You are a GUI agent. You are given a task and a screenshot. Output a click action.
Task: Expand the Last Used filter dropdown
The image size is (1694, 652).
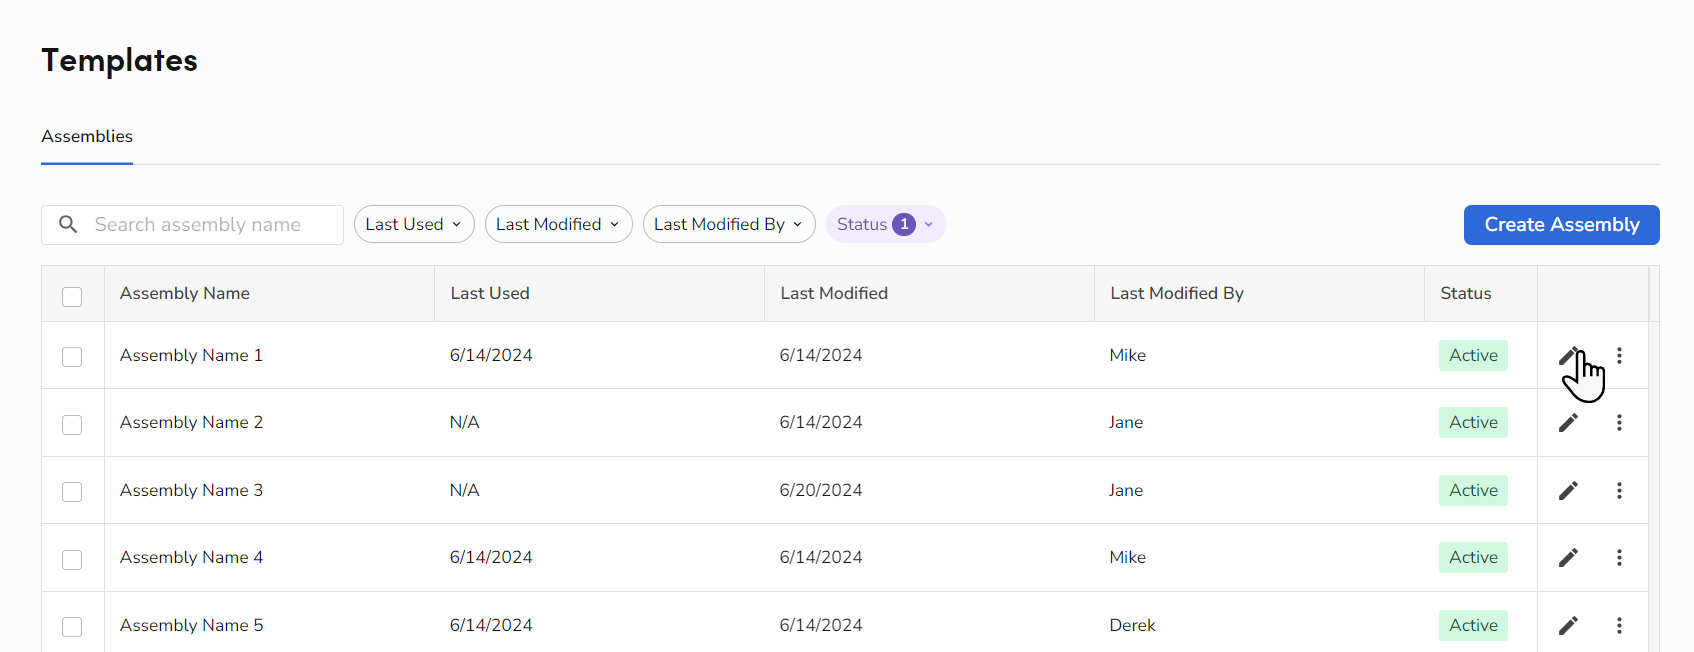[414, 224]
